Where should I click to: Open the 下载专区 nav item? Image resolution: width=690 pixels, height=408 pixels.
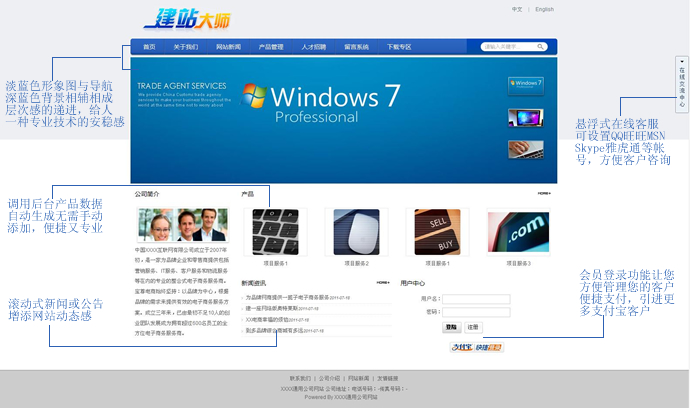coord(399,47)
